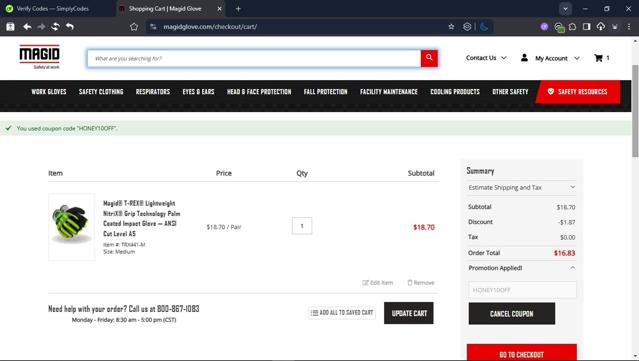
Task: Open Head & Face Protection menu
Action: coord(259,92)
